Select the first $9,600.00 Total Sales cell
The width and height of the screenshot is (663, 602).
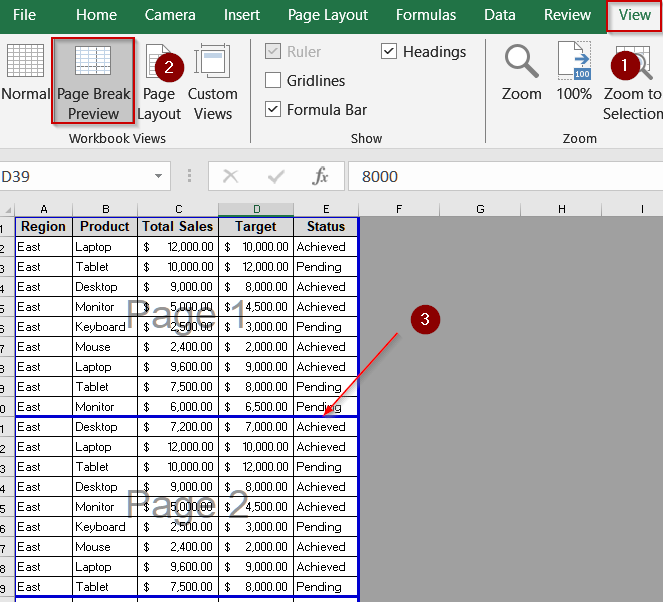(178, 367)
